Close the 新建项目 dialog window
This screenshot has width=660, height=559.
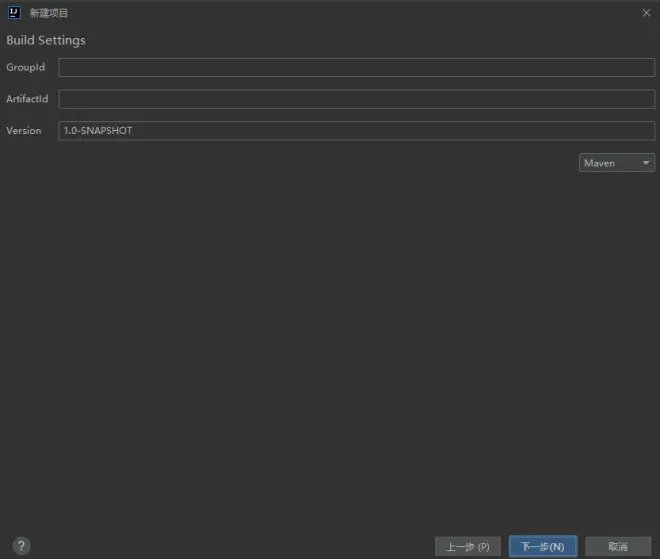[x=647, y=13]
